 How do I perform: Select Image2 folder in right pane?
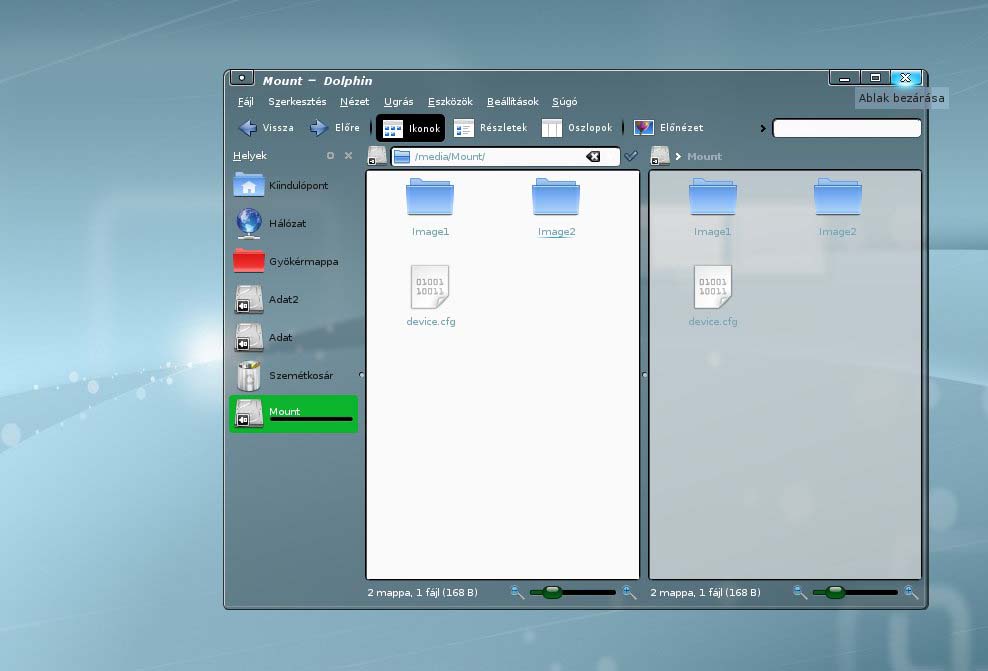(837, 207)
